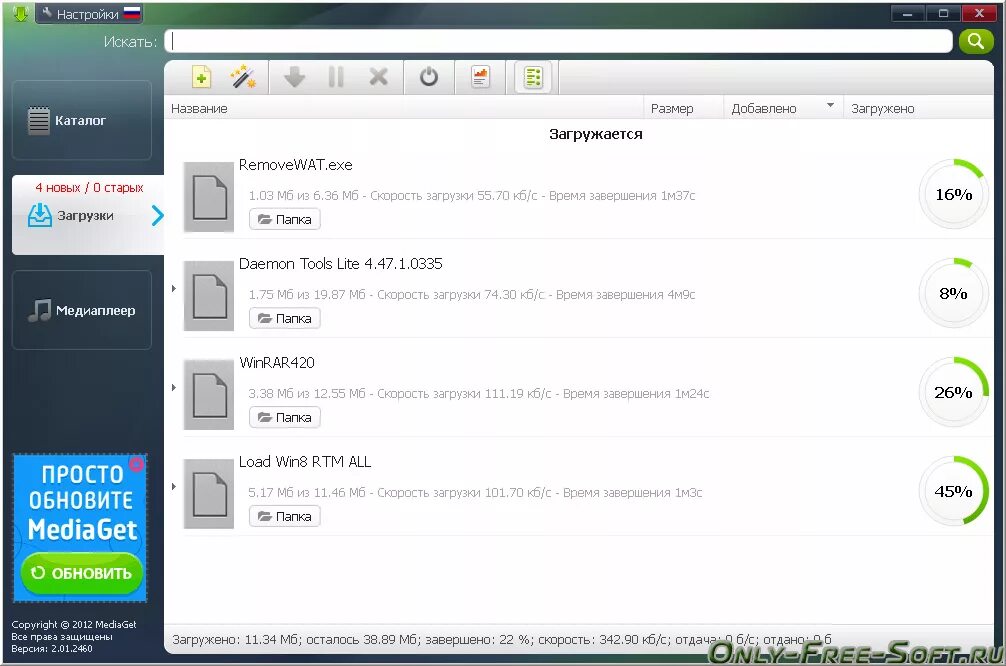Minimize the MediaGet window

[x=907, y=13]
